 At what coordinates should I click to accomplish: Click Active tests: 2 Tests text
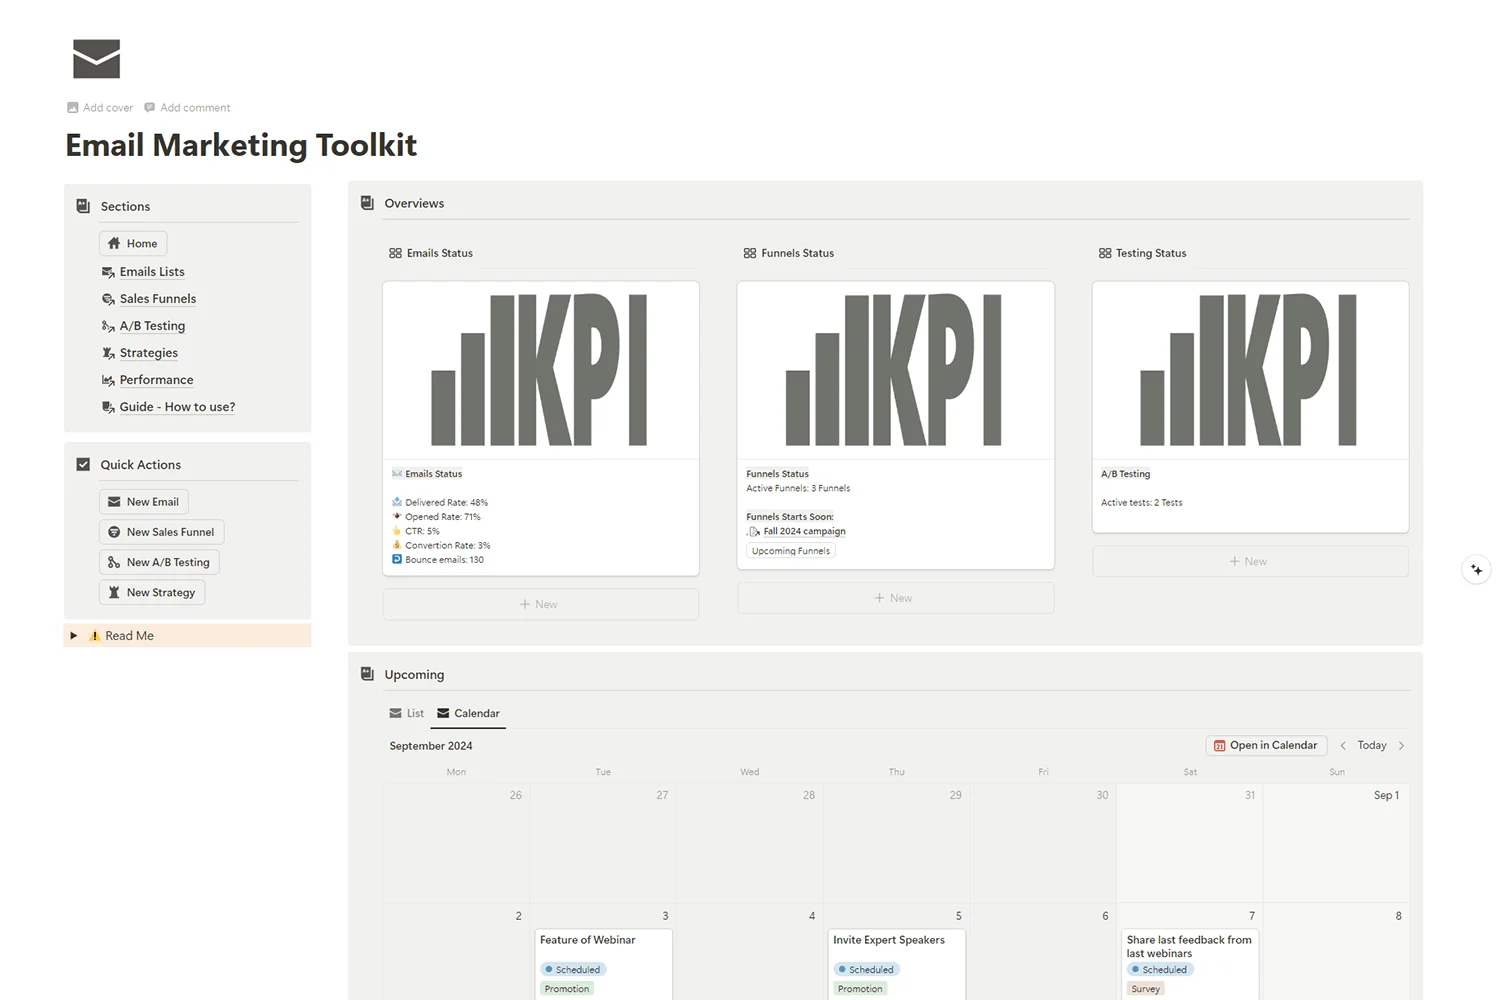click(1141, 503)
